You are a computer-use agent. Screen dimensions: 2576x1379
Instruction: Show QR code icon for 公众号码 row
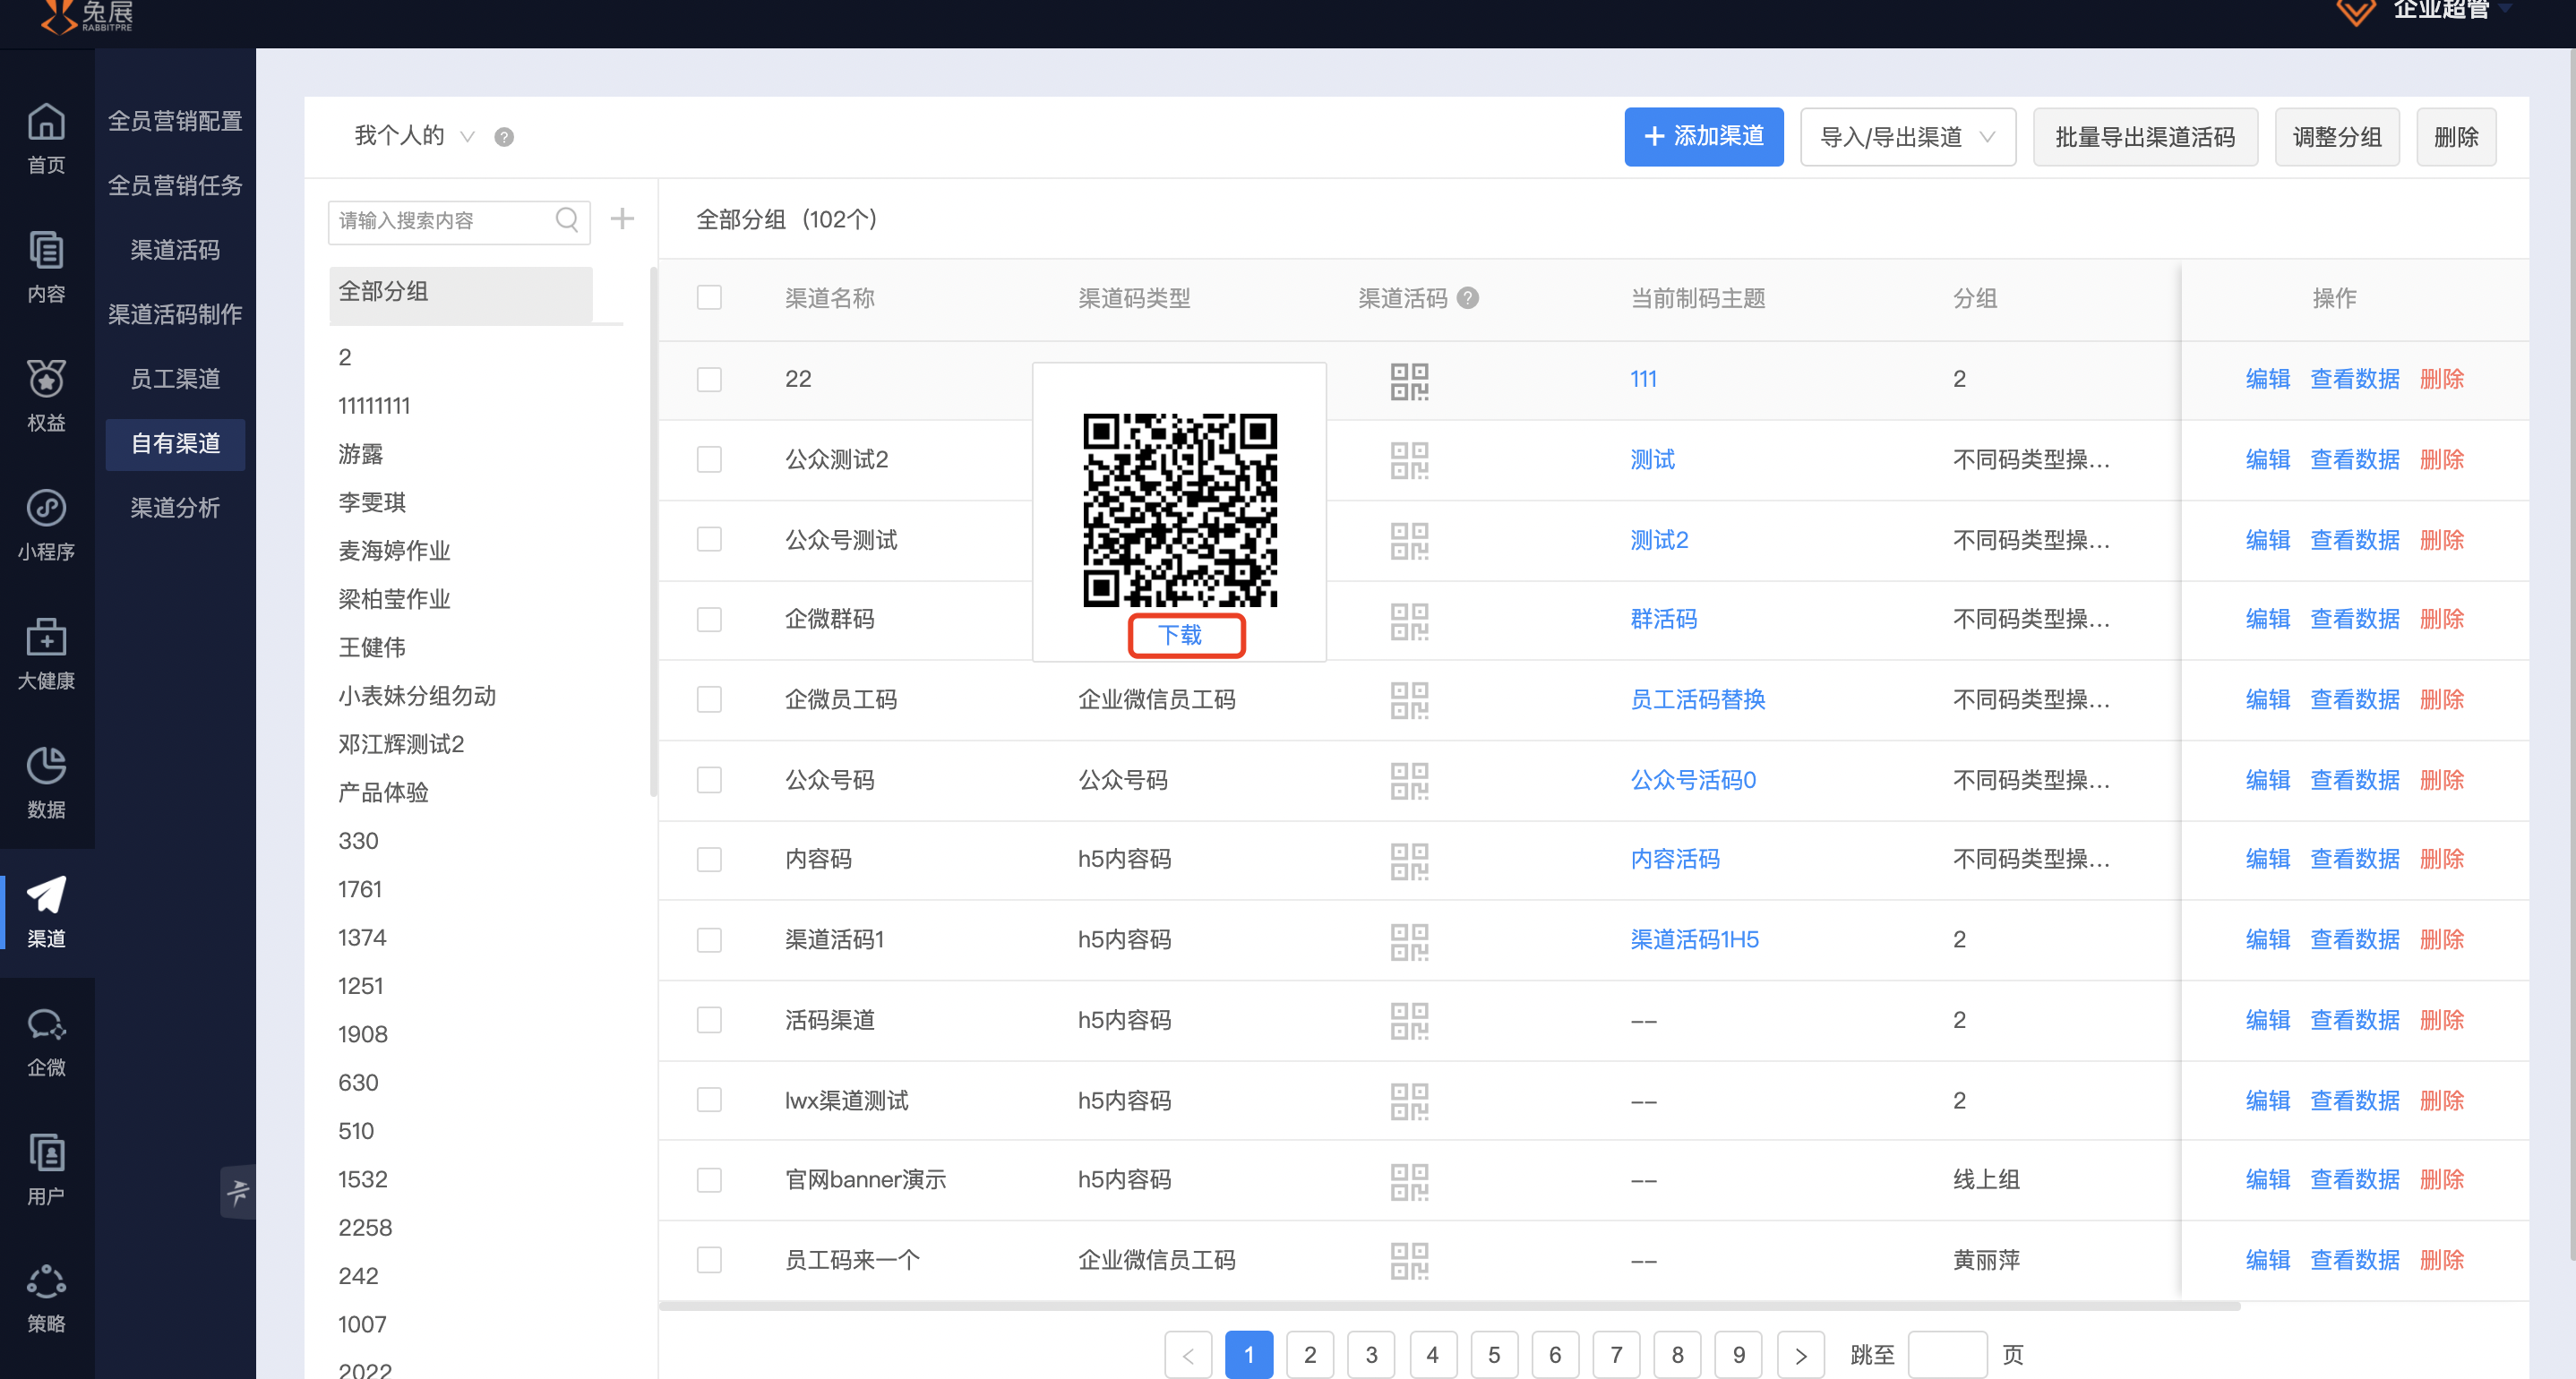coord(1409,780)
